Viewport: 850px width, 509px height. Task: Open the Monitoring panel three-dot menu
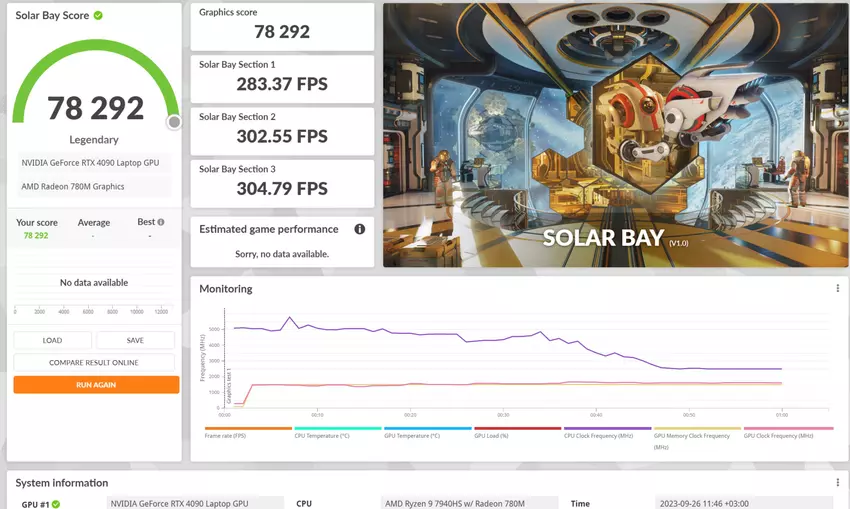click(837, 289)
